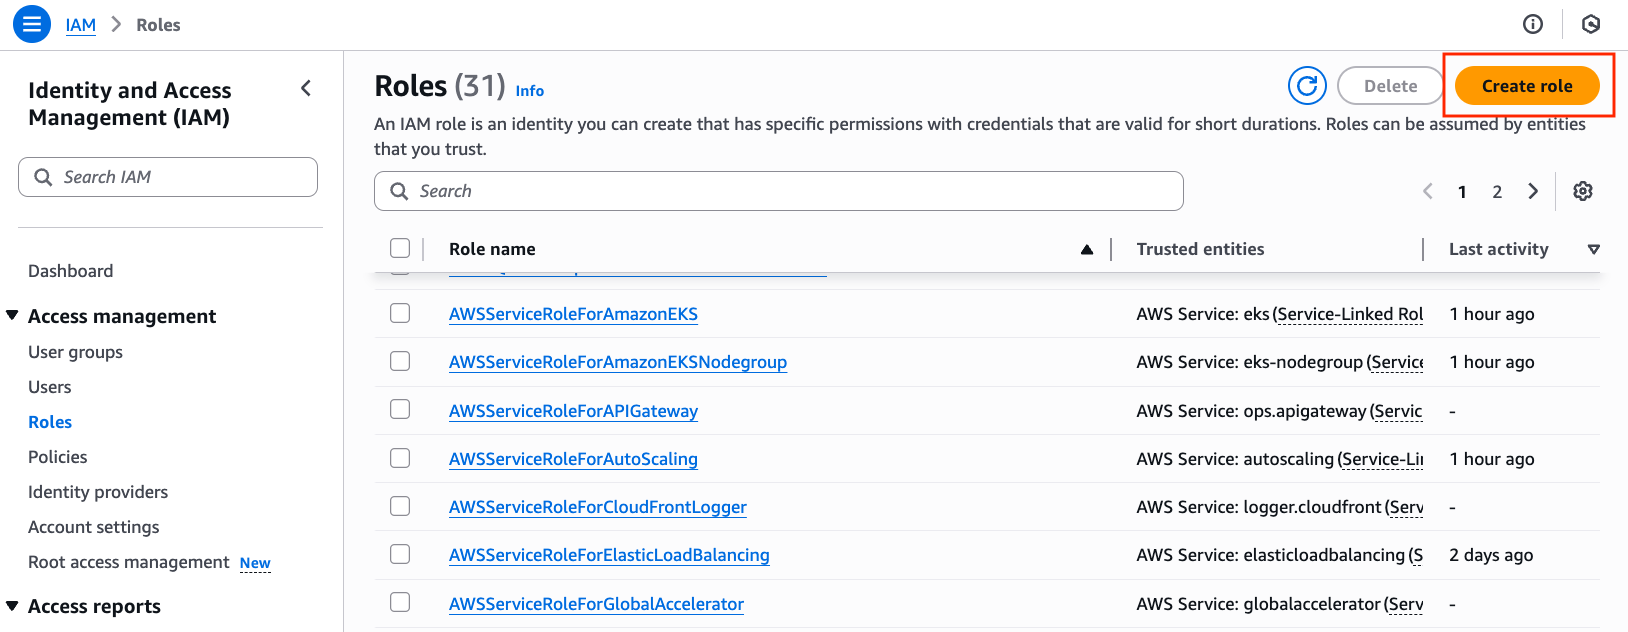Click the 'AWS Service: ops.apigateway' cell
This screenshot has width=1628, height=632.
click(x=1279, y=411)
